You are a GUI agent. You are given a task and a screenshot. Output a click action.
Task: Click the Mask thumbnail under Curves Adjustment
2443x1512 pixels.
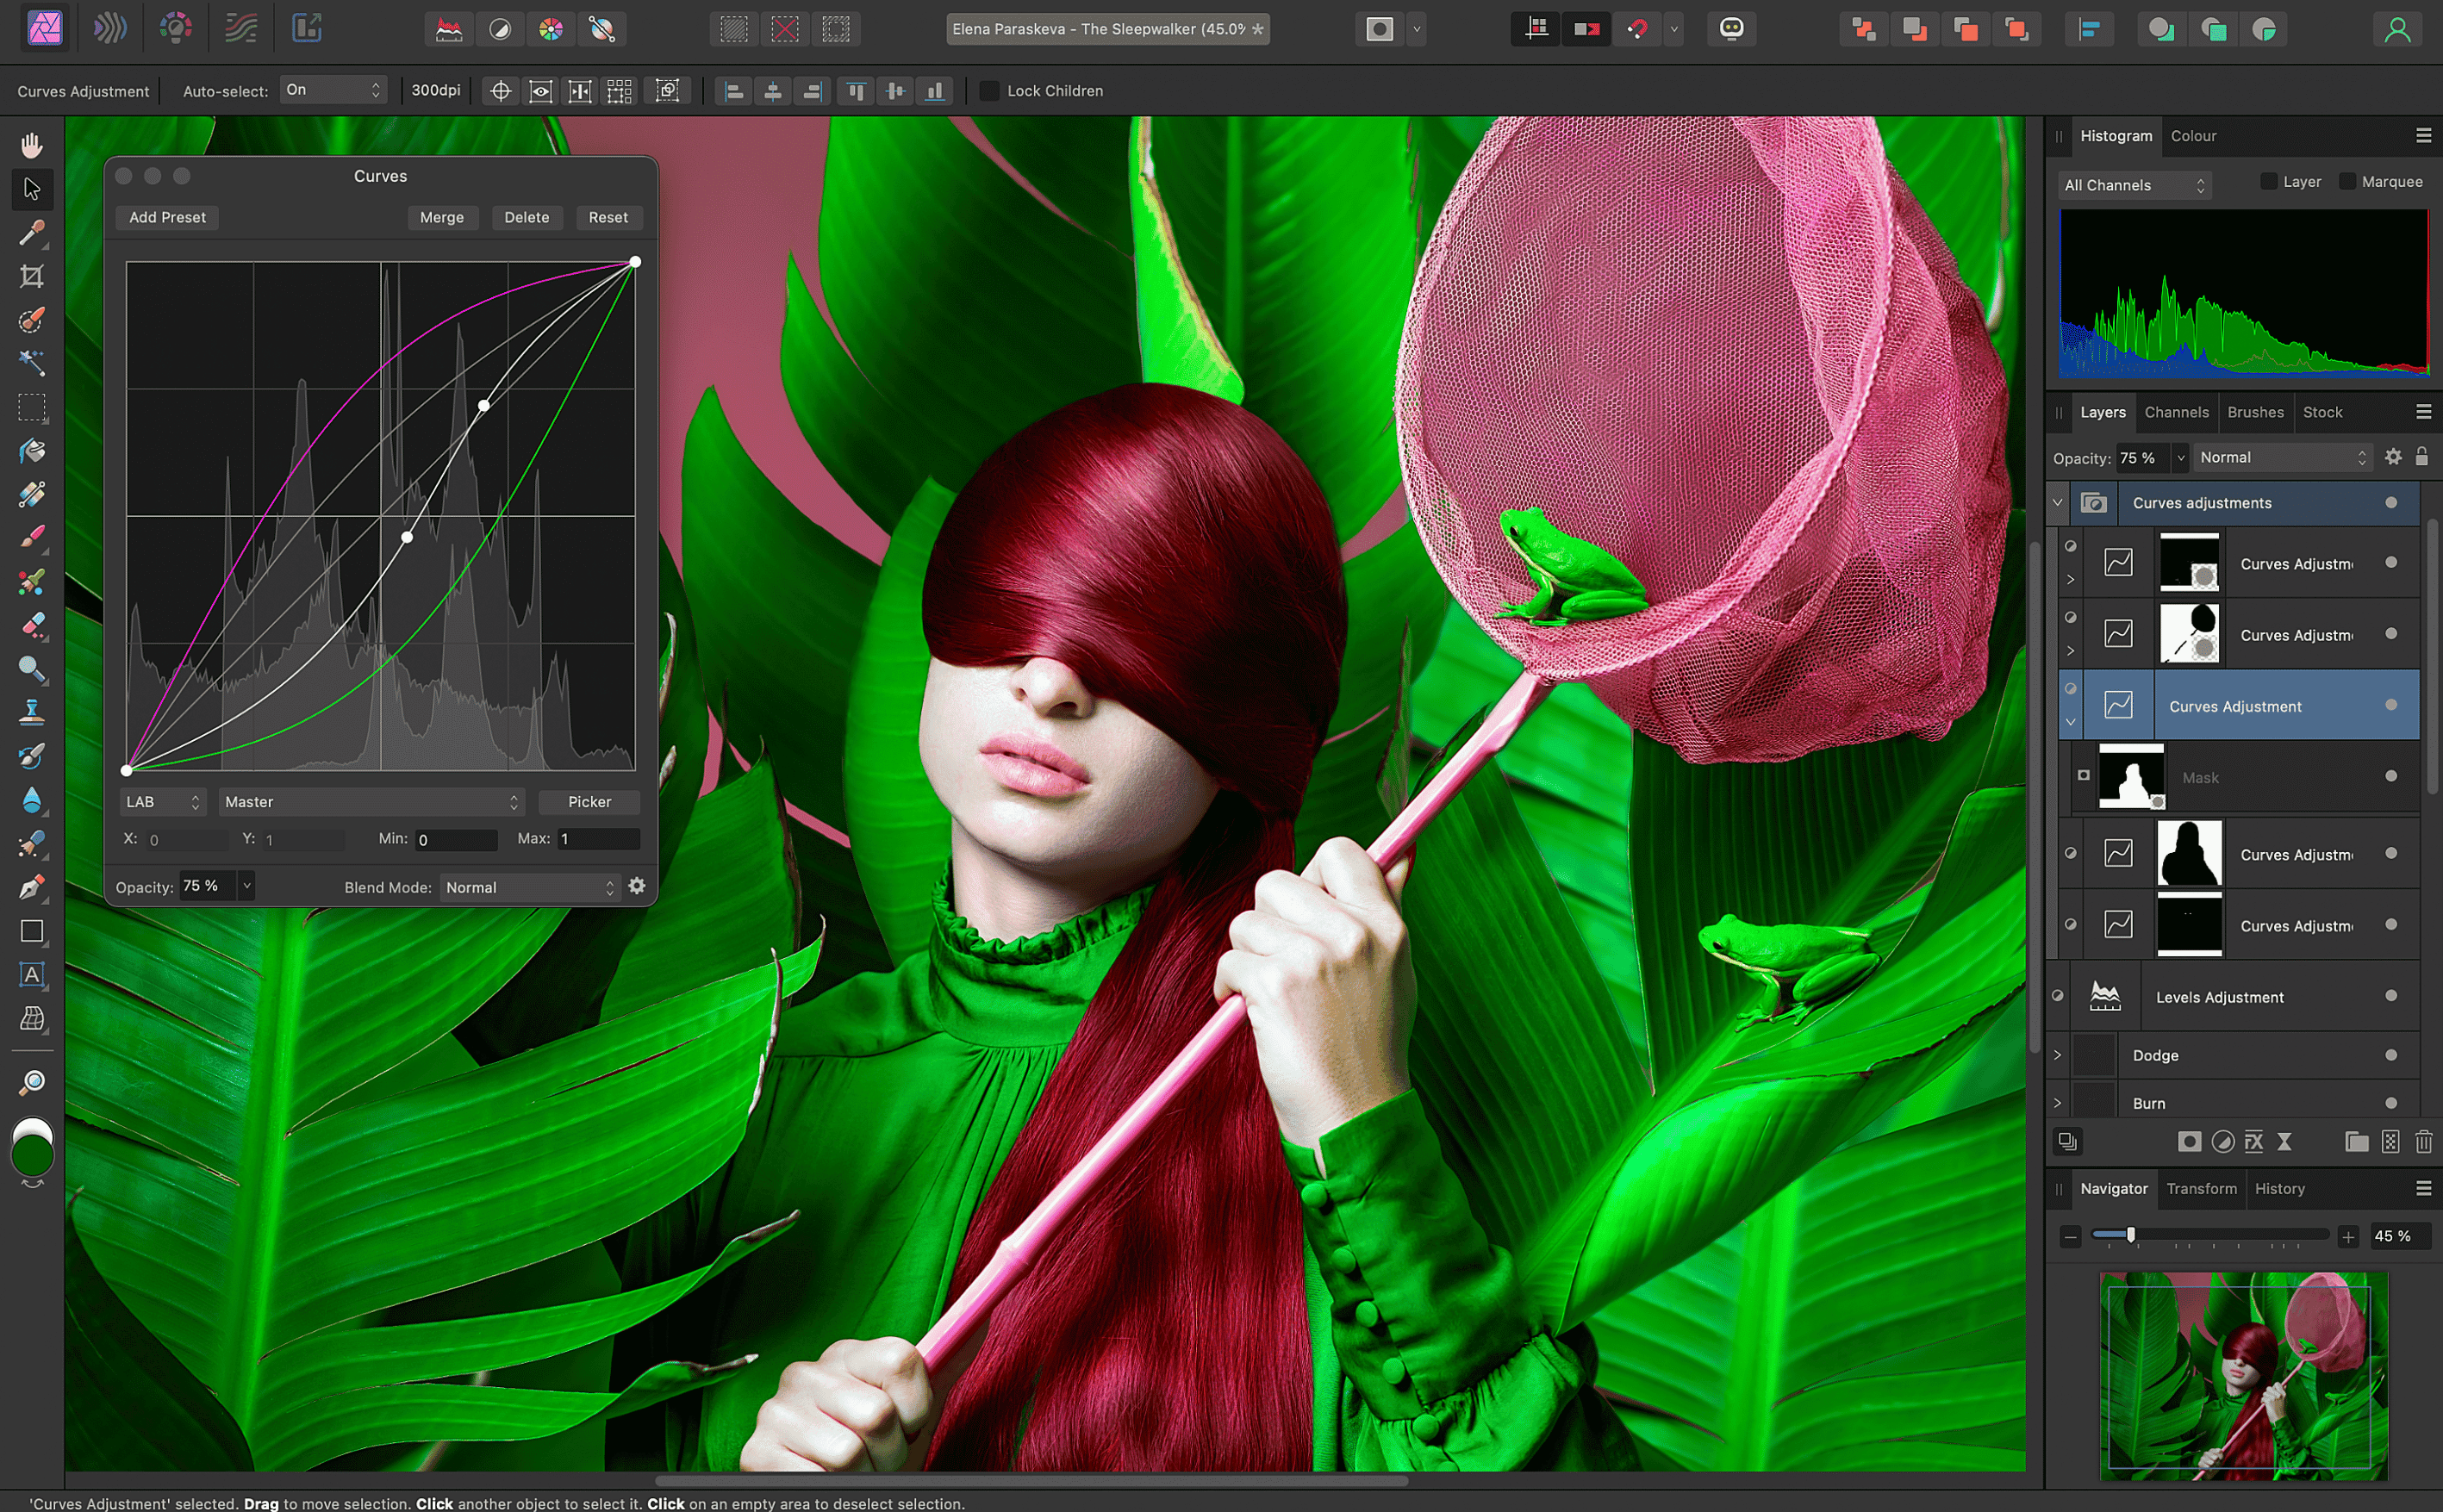[2133, 777]
